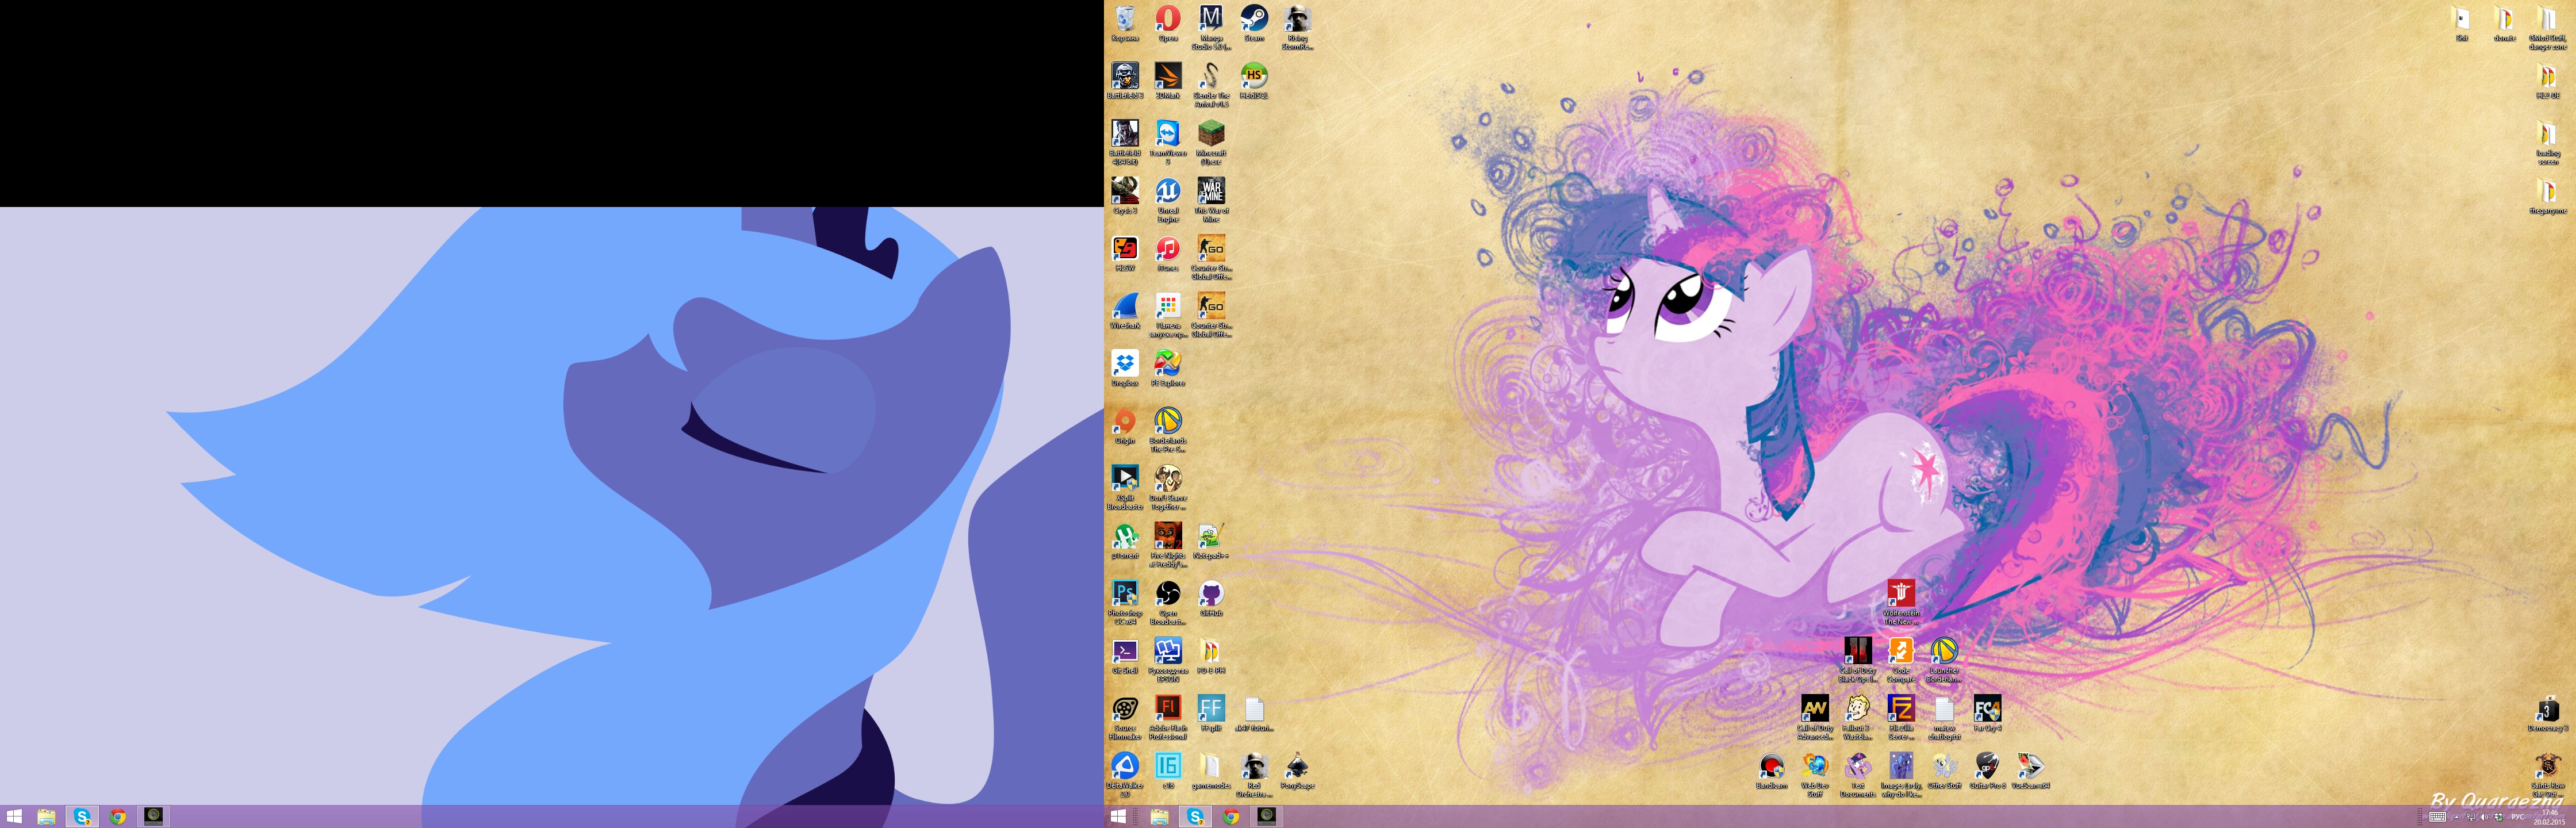Open the gamemodes folder
Viewport: 2576px width, 828px height.
coord(1211,767)
